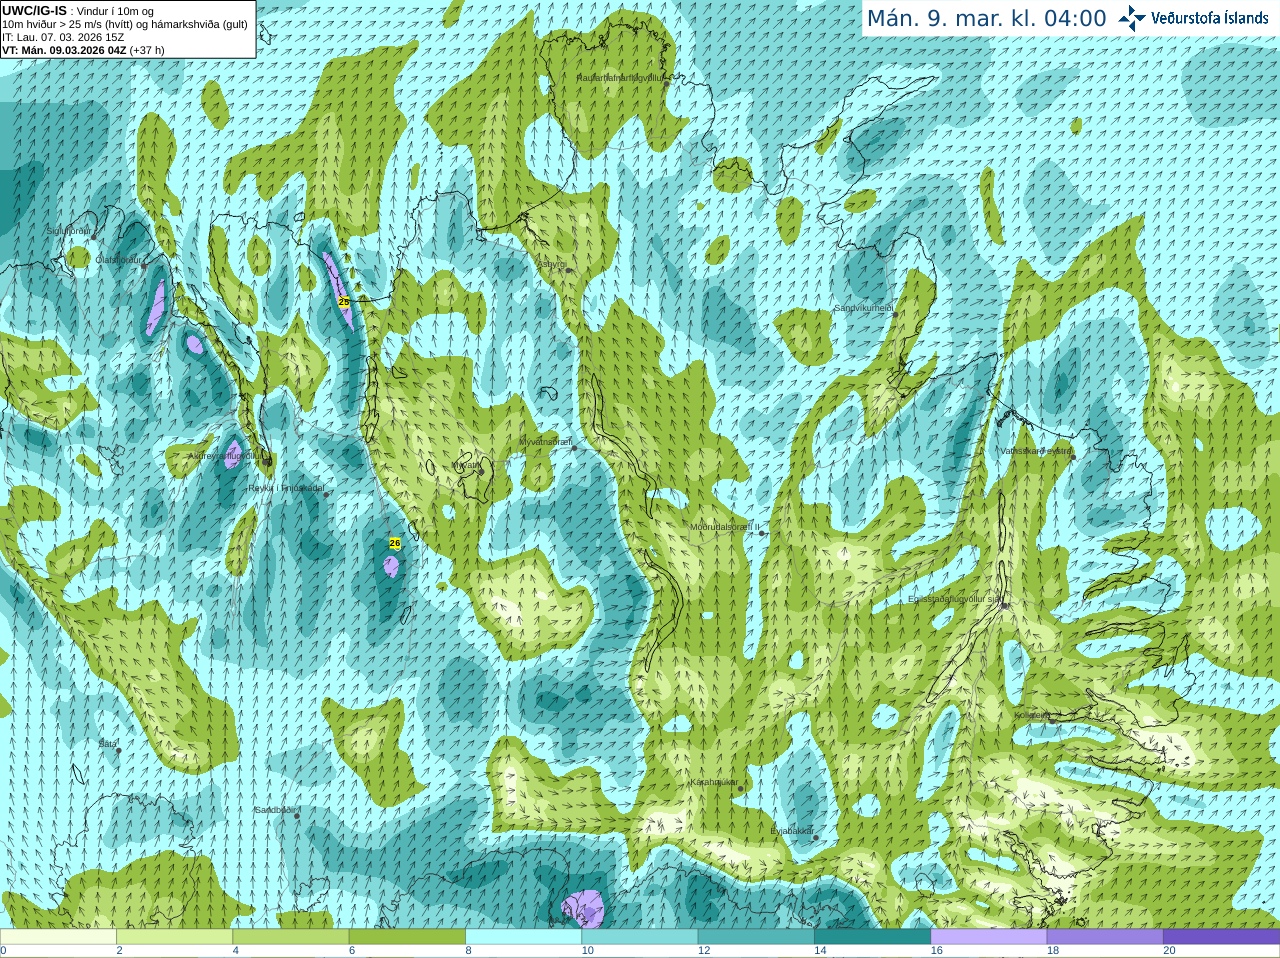
Task: Select the Vatnsskarð eystra station label
Action: point(1036,452)
